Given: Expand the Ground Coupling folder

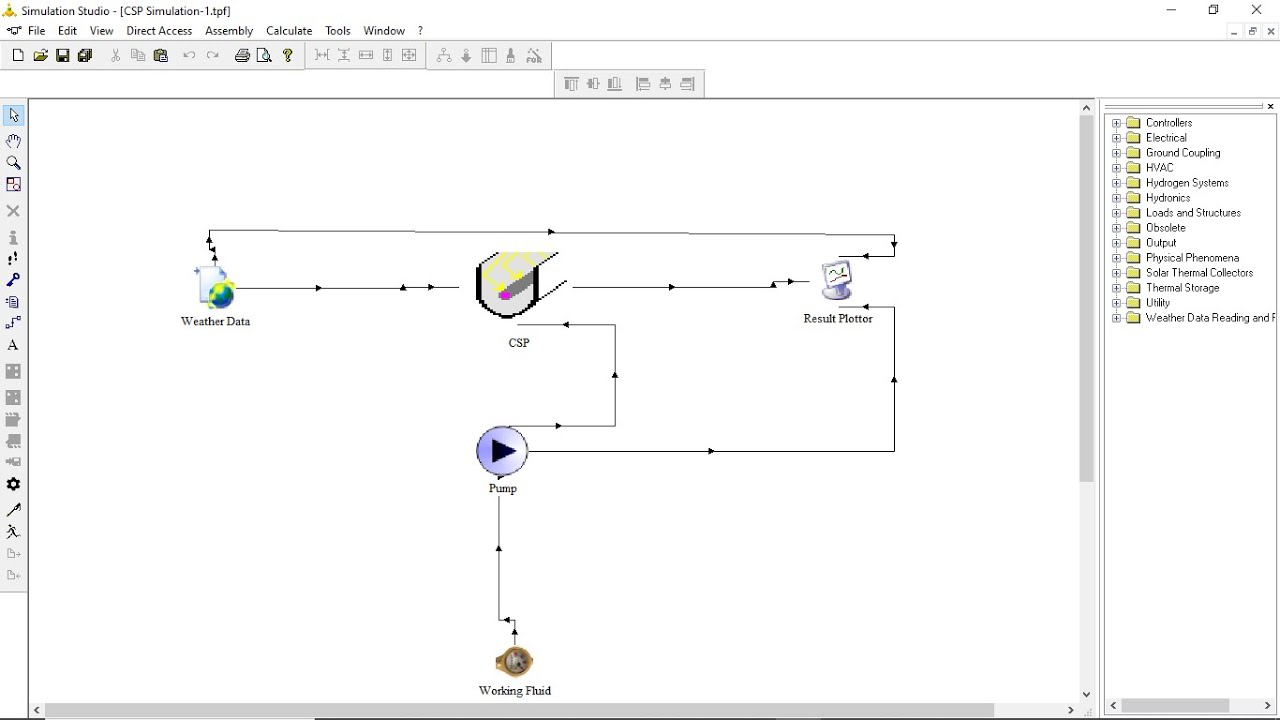Looking at the screenshot, I should (1117, 153).
